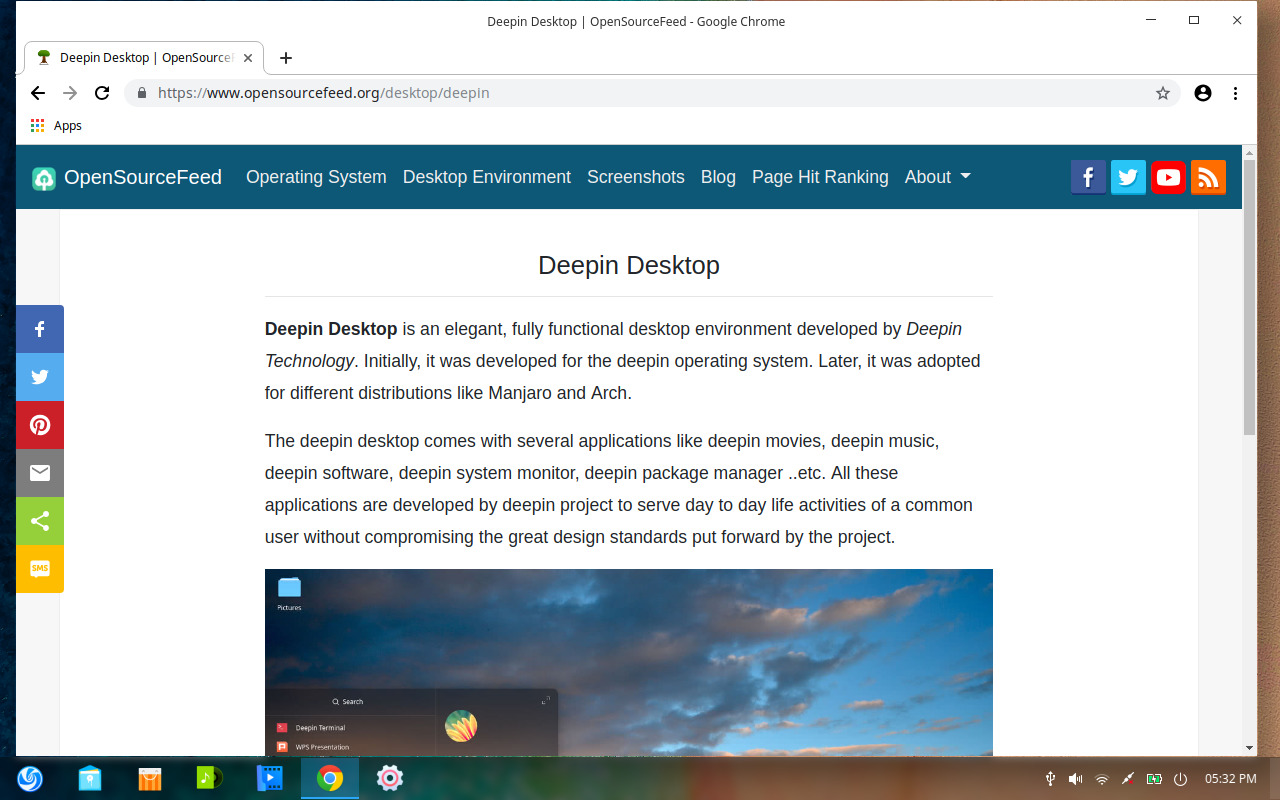The width and height of the screenshot is (1280, 800).
Task: Share the page via the Pinterest sidebar button
Action: pos(40,425)
